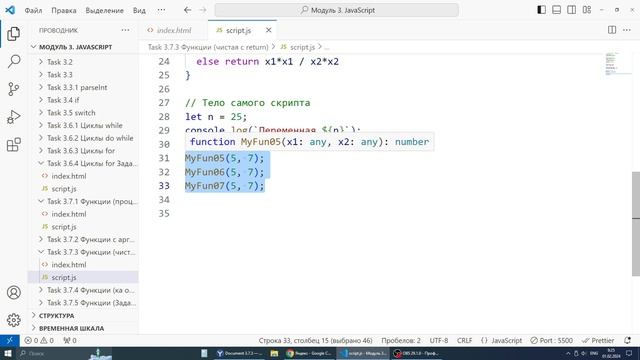Screen dimensions: 640x360
Task: Go back using the navigation arrow
Action: [187, 10]
